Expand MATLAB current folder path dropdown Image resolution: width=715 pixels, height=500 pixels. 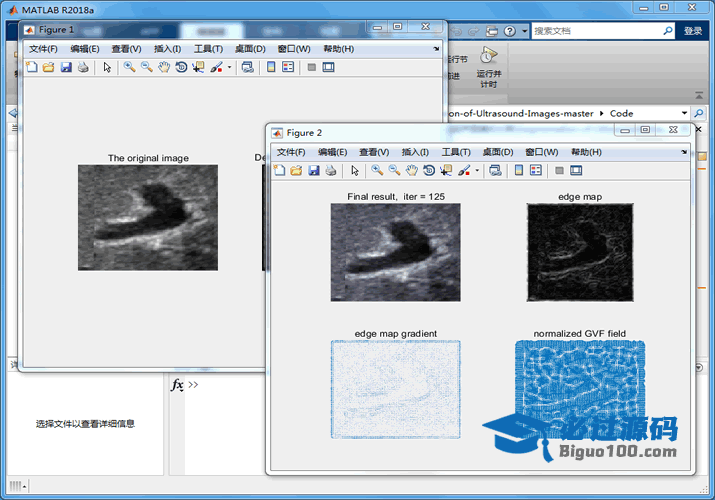[684, 113]
